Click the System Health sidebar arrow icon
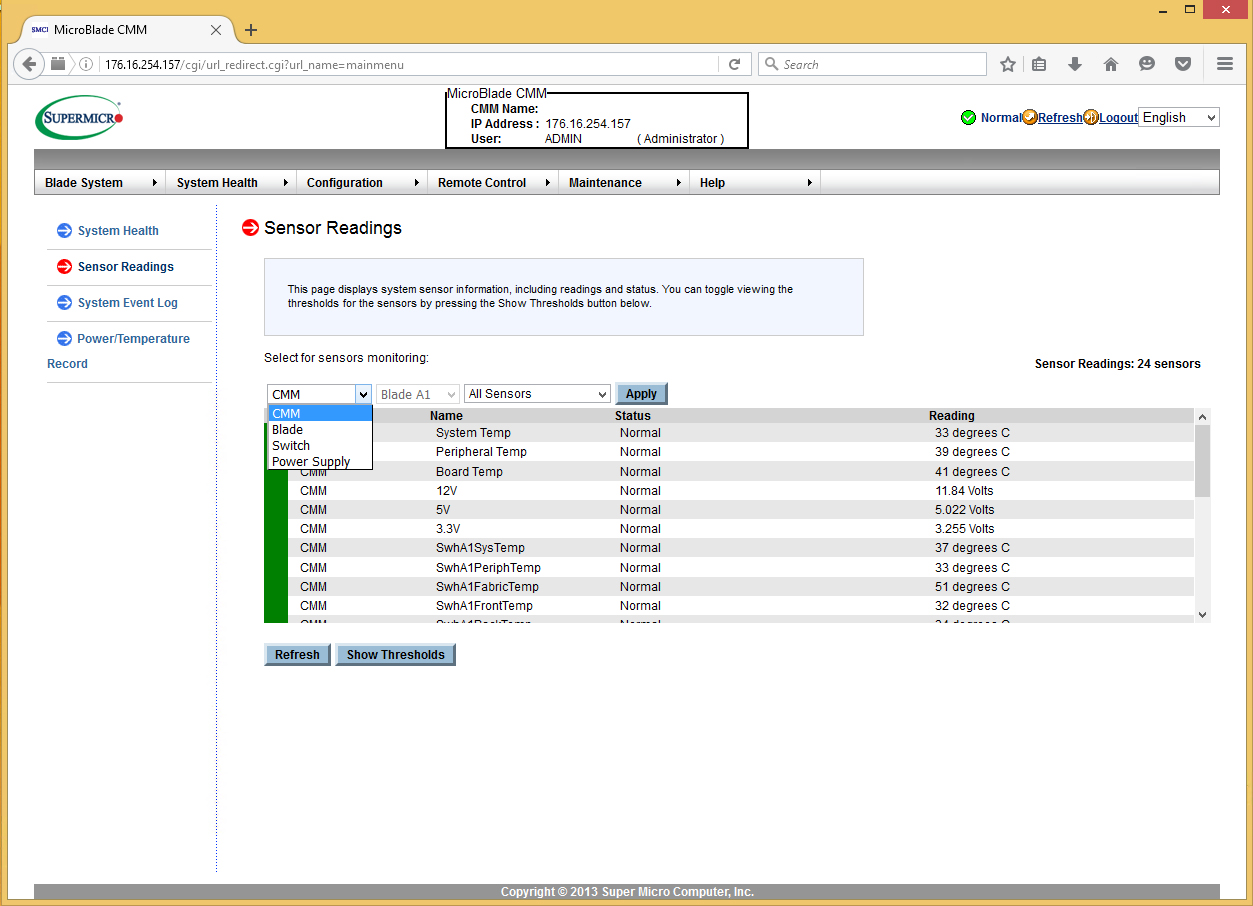Viewport: 1253px width, 906px height. [x=64, y=231]
